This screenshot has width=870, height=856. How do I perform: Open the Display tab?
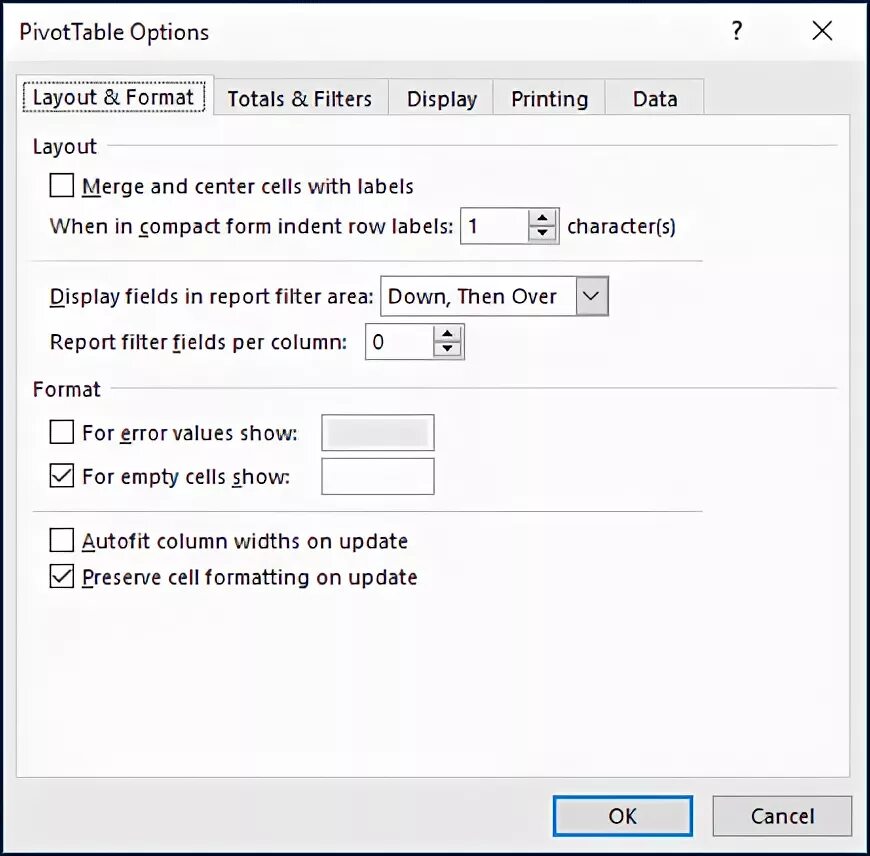(442, 98)
